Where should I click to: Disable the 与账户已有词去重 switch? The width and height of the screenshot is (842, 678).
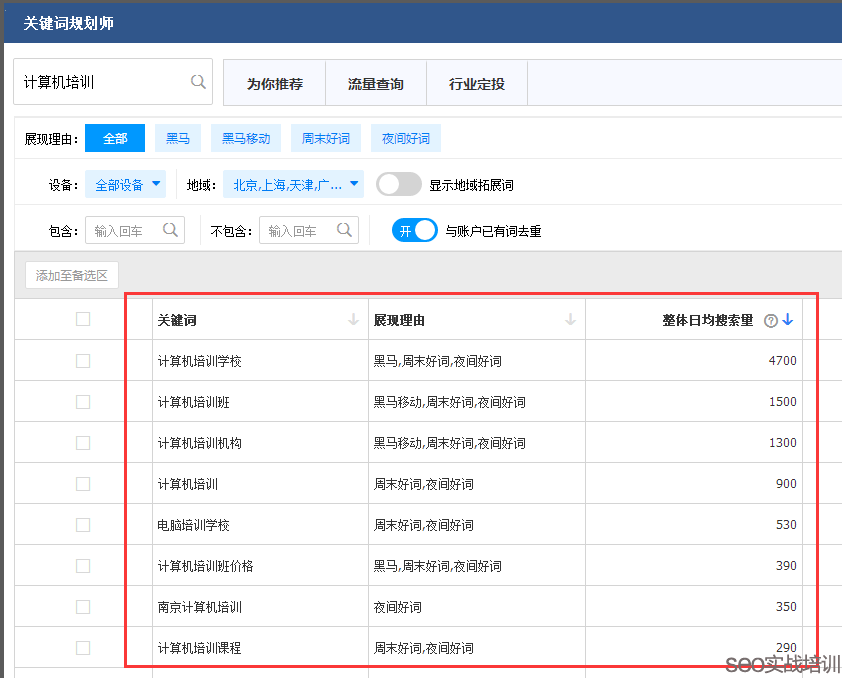[x=414, y=230]
